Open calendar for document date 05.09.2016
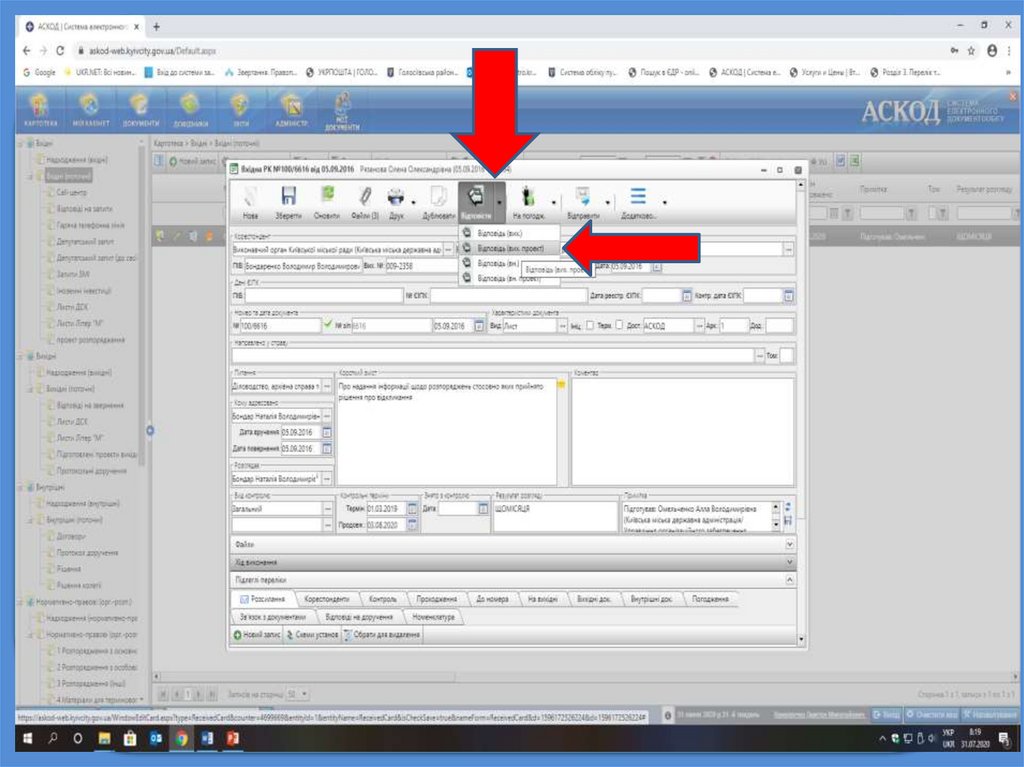The image size is (1024, 767). click(479, 325)
